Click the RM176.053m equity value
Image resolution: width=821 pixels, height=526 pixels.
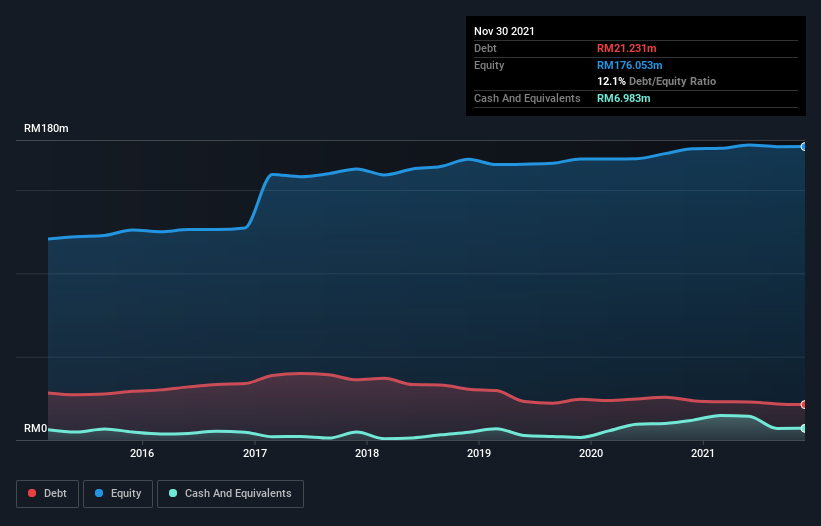coord(630,65)
